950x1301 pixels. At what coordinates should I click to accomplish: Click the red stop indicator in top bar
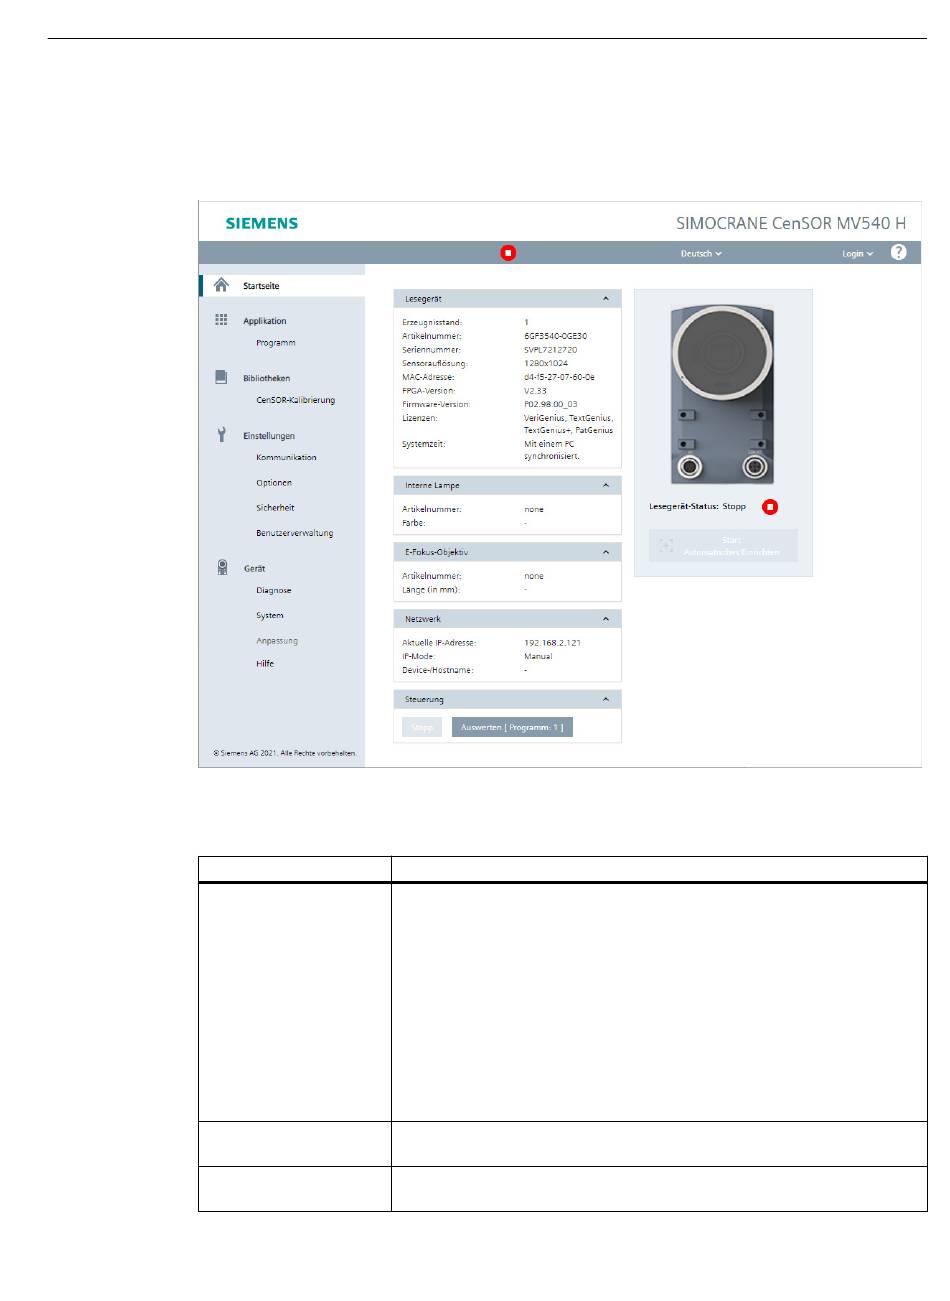click(x=508, y=253)
